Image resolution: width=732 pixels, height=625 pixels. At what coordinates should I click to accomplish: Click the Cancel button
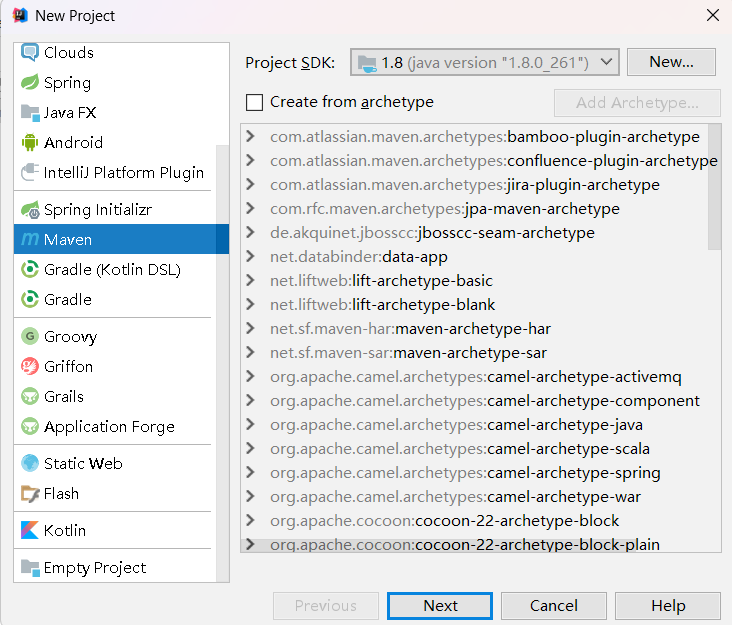click(x=554, y=606)
